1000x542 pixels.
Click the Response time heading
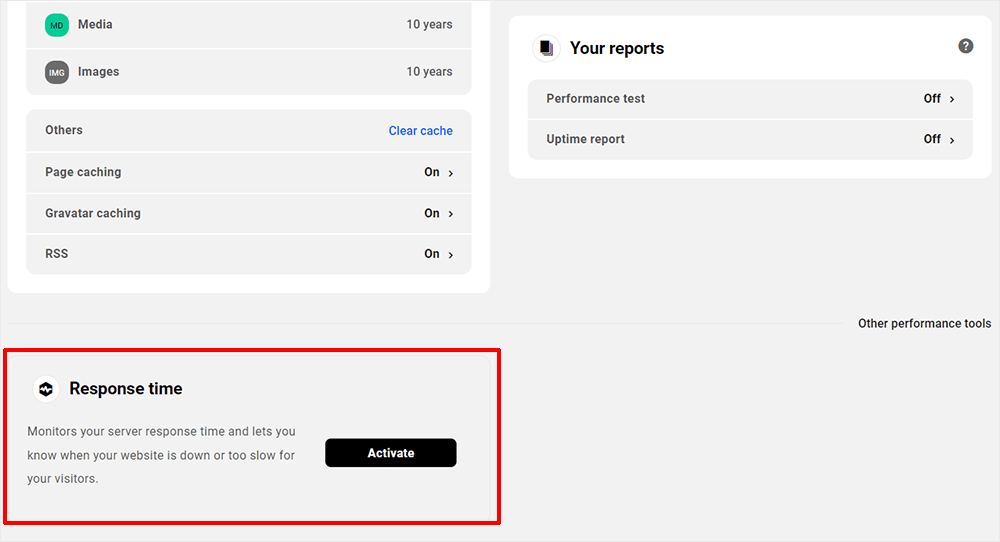pyautogui.click(x=126, y=388)
